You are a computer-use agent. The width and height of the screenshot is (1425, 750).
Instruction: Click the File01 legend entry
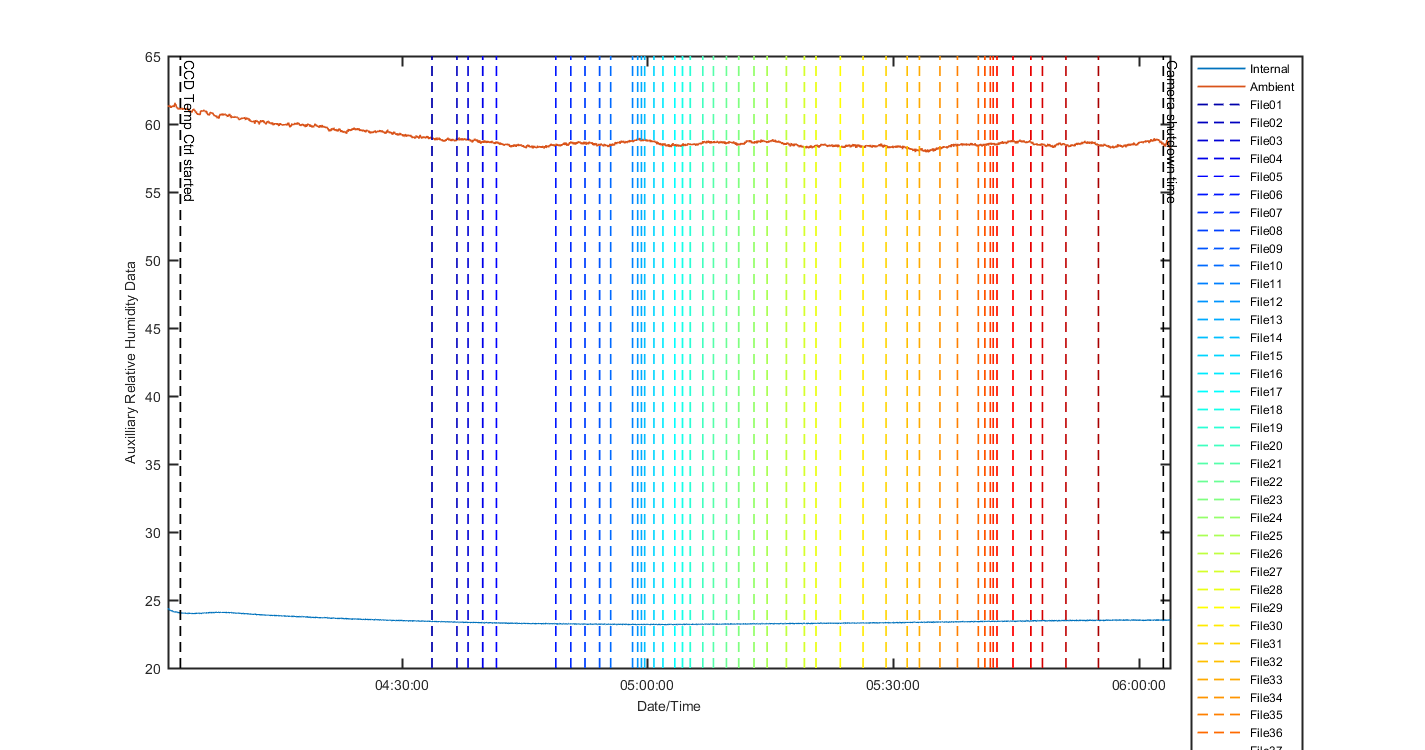(1241, 105)
